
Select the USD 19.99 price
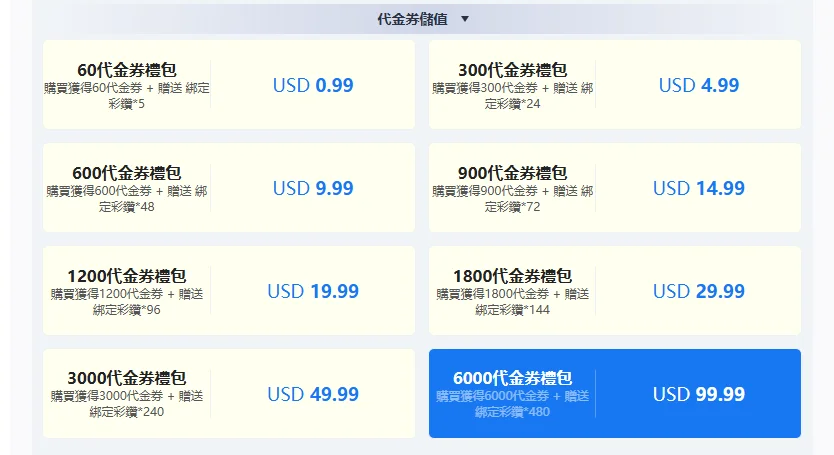click(x=313, y=291)
